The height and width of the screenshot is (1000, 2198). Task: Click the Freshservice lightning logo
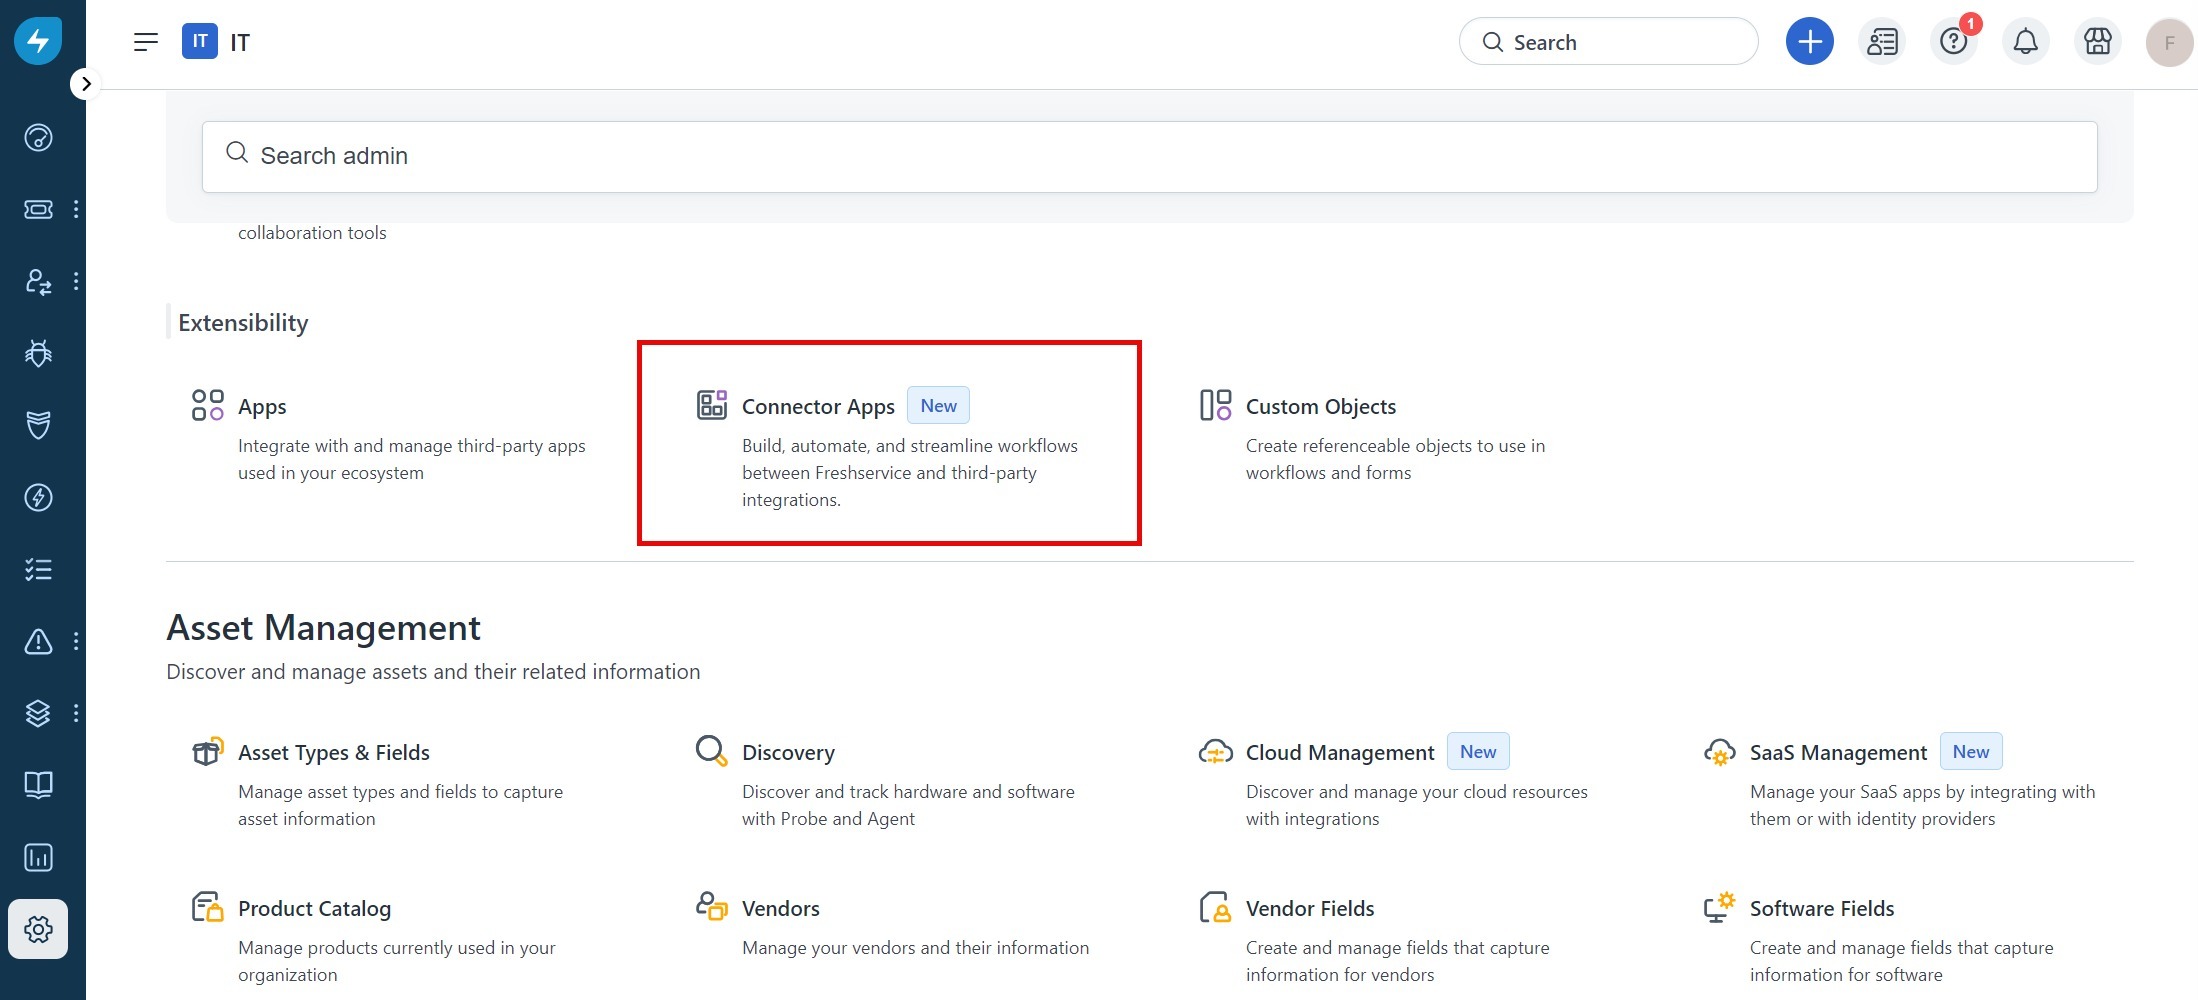(x=38, y=41)
